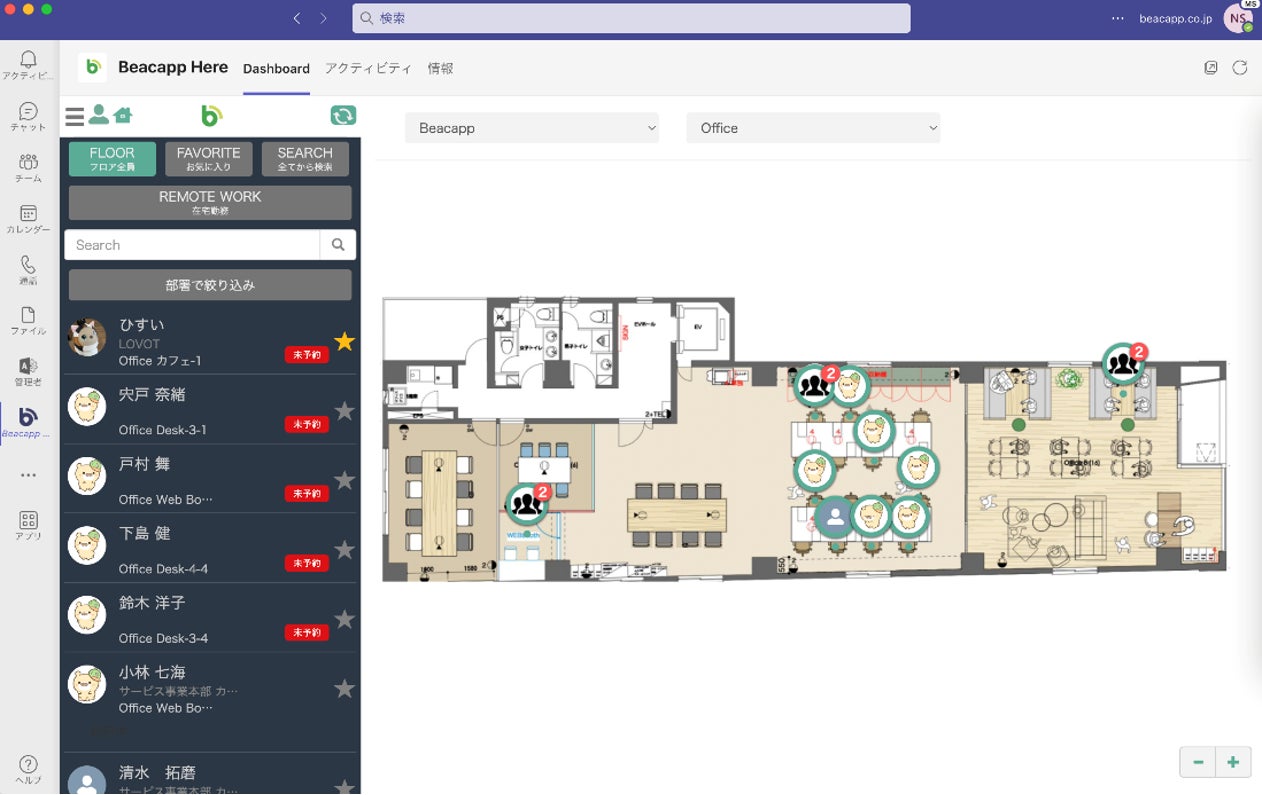This screenshot has height=795, width=1262.
Task: Click the green home icon
Action: pyautogui.click(x=123, y=115)
